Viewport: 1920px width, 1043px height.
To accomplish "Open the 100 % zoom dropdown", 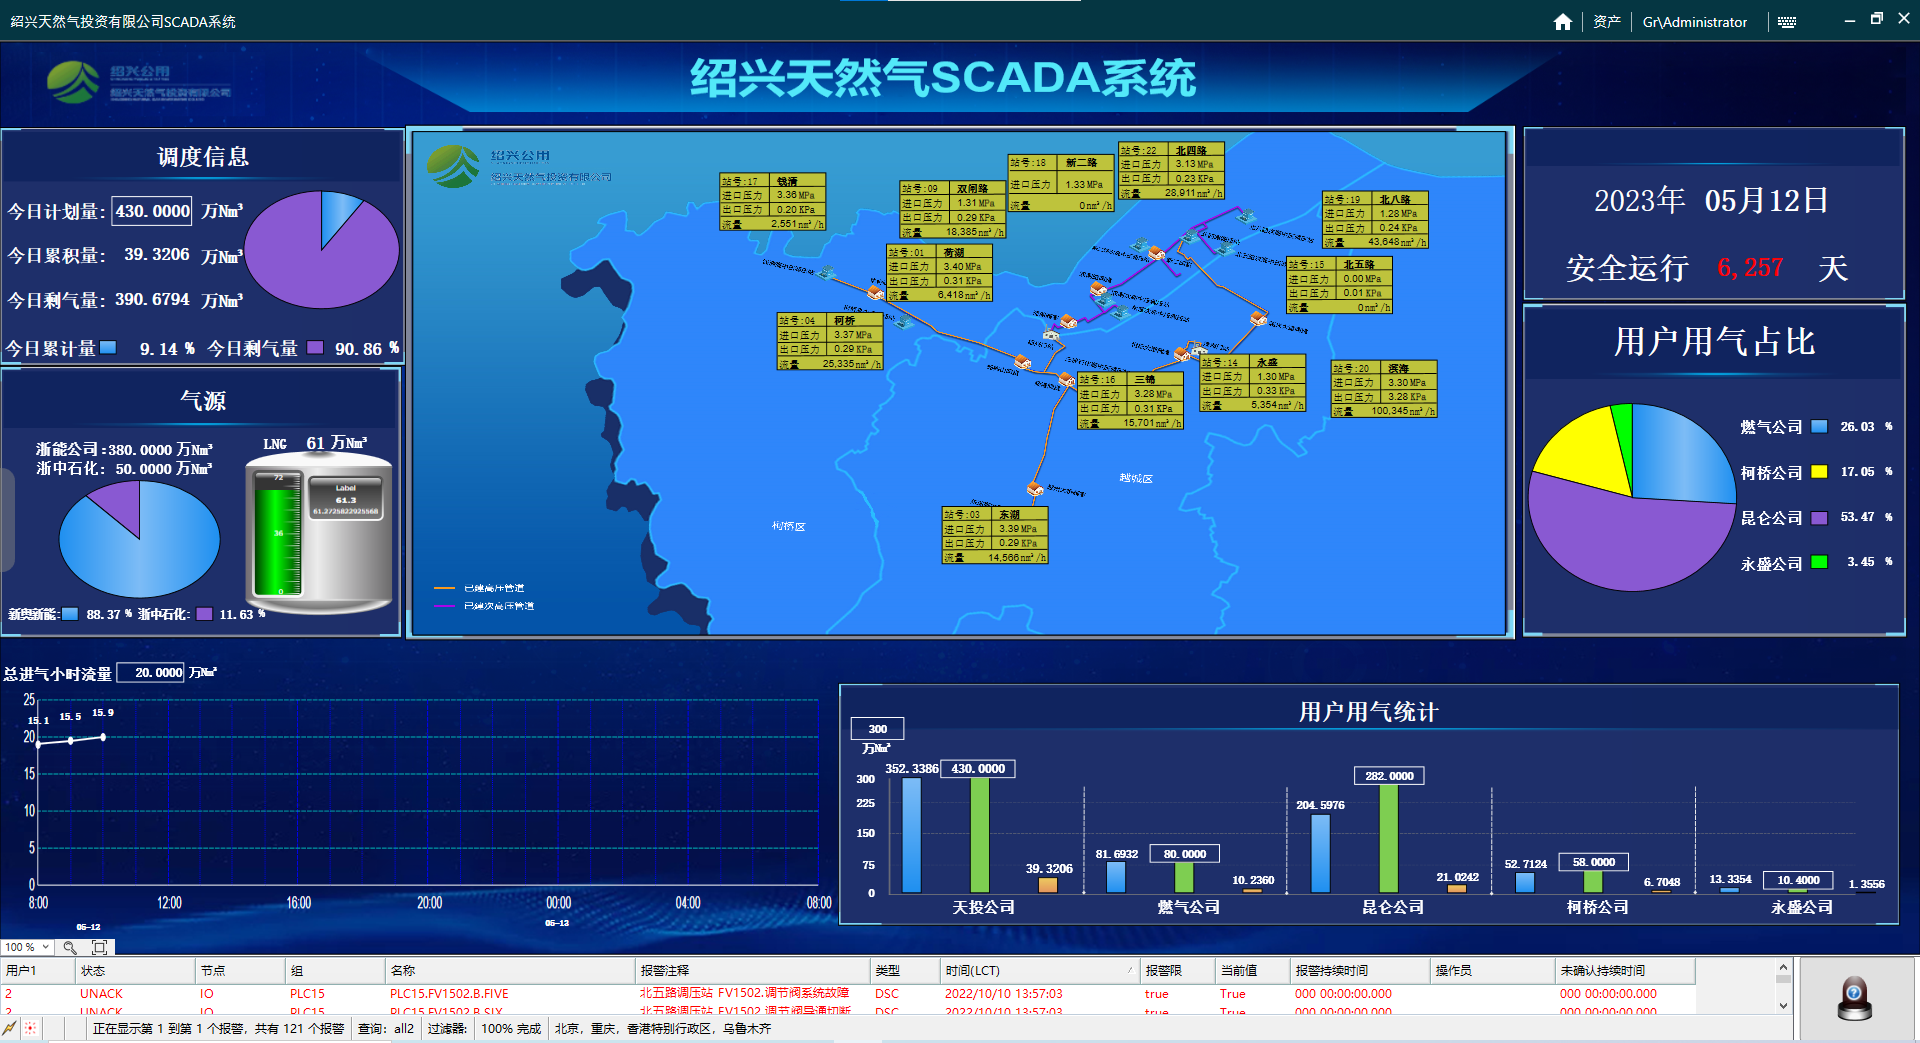I will point(27,947).
